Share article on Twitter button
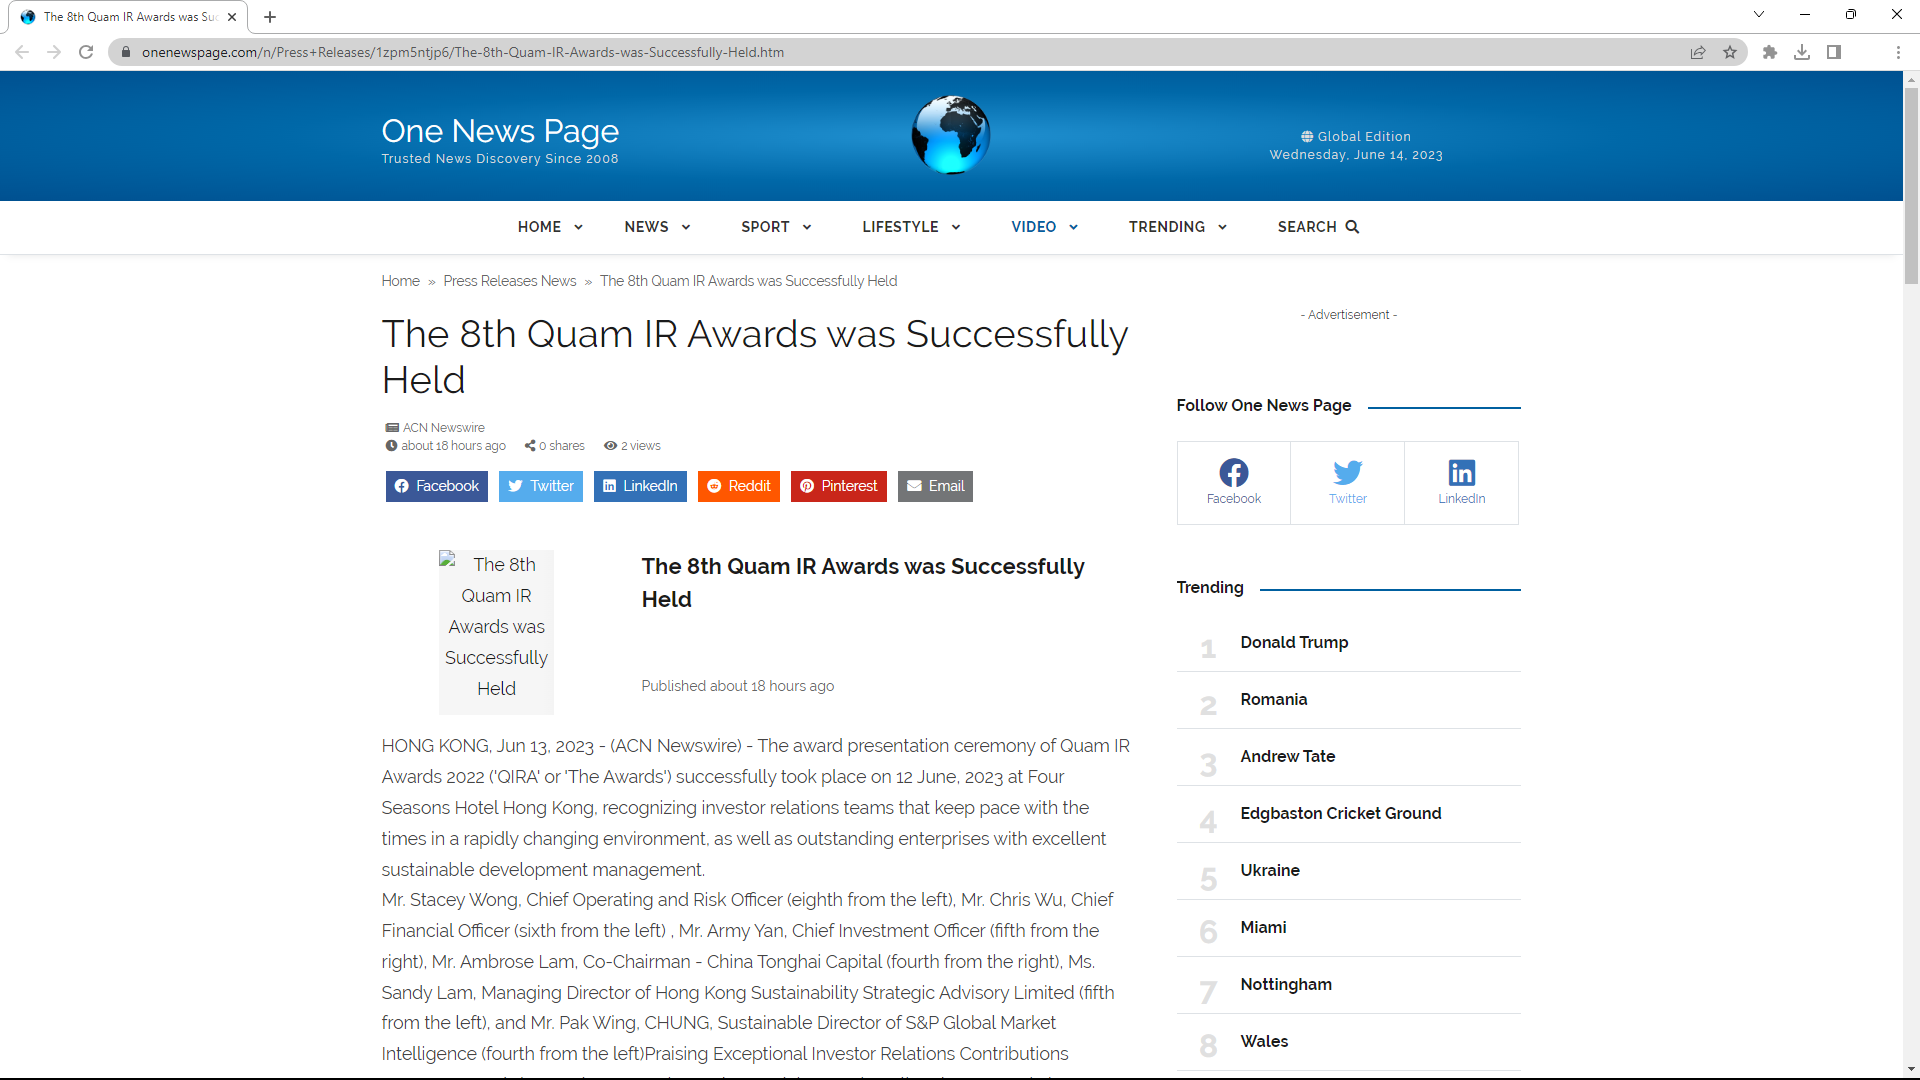1920x1080 pixels. [541, 486]
